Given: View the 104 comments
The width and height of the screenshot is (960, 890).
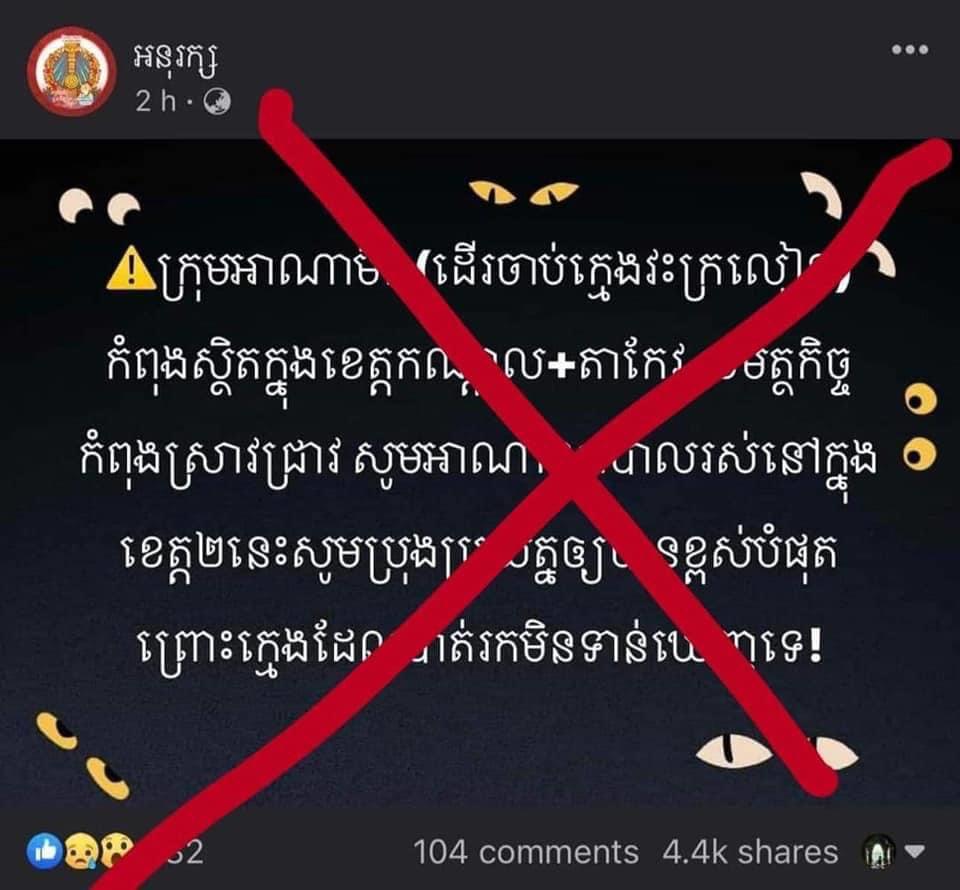Looking at the screenshot, I should pos(526,852).
